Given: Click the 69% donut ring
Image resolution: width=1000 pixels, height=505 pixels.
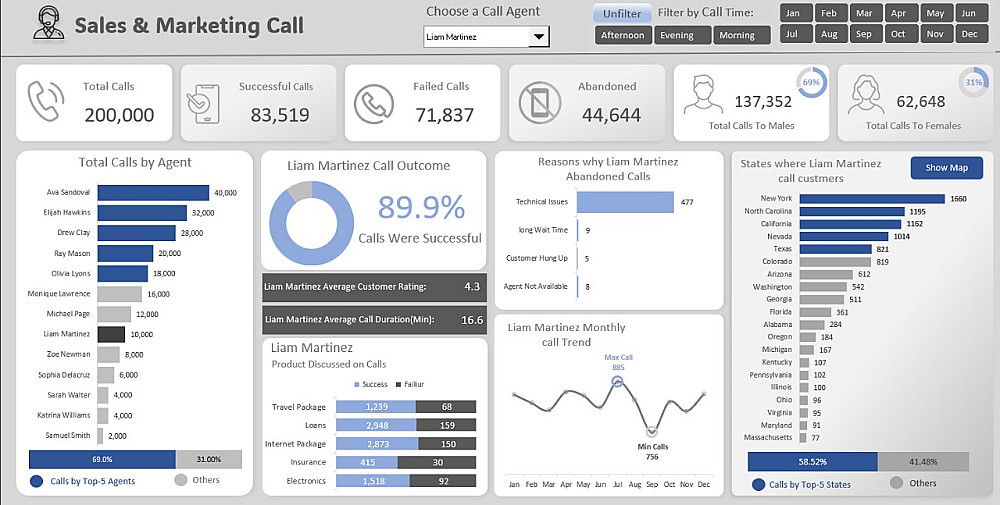Looking at the screenshot, I should (811, 82).
